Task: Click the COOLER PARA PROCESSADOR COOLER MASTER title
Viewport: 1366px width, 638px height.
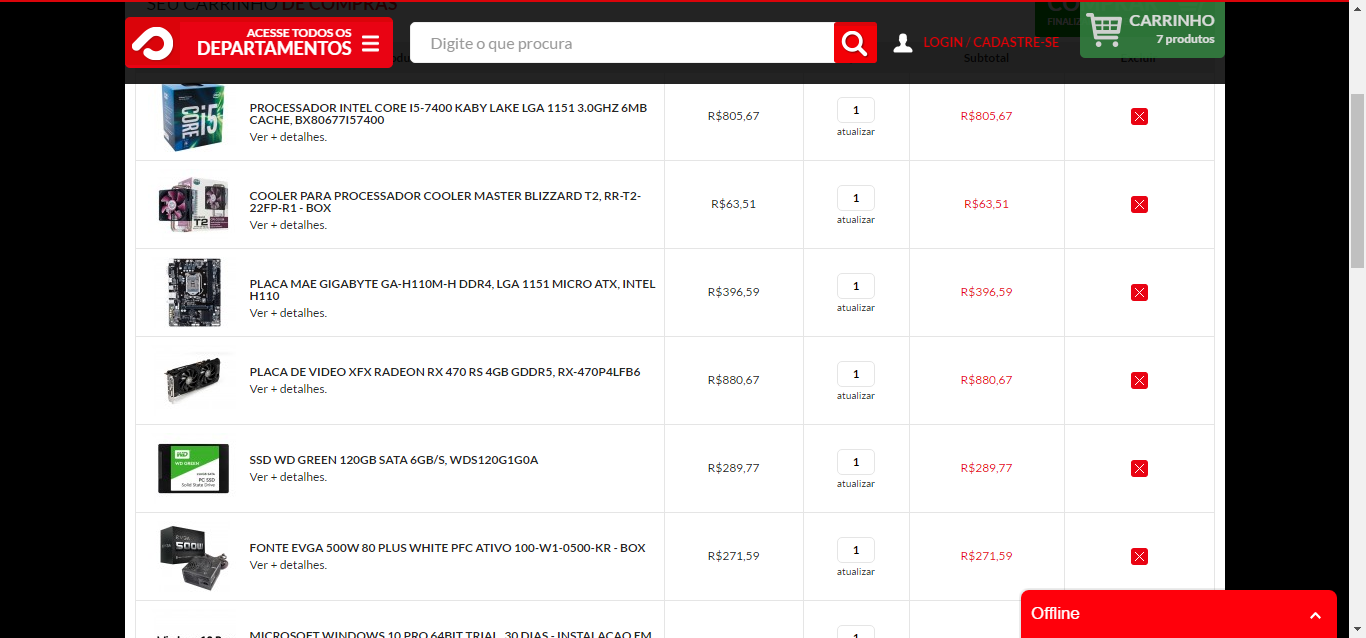Action: tap(446, 202)
